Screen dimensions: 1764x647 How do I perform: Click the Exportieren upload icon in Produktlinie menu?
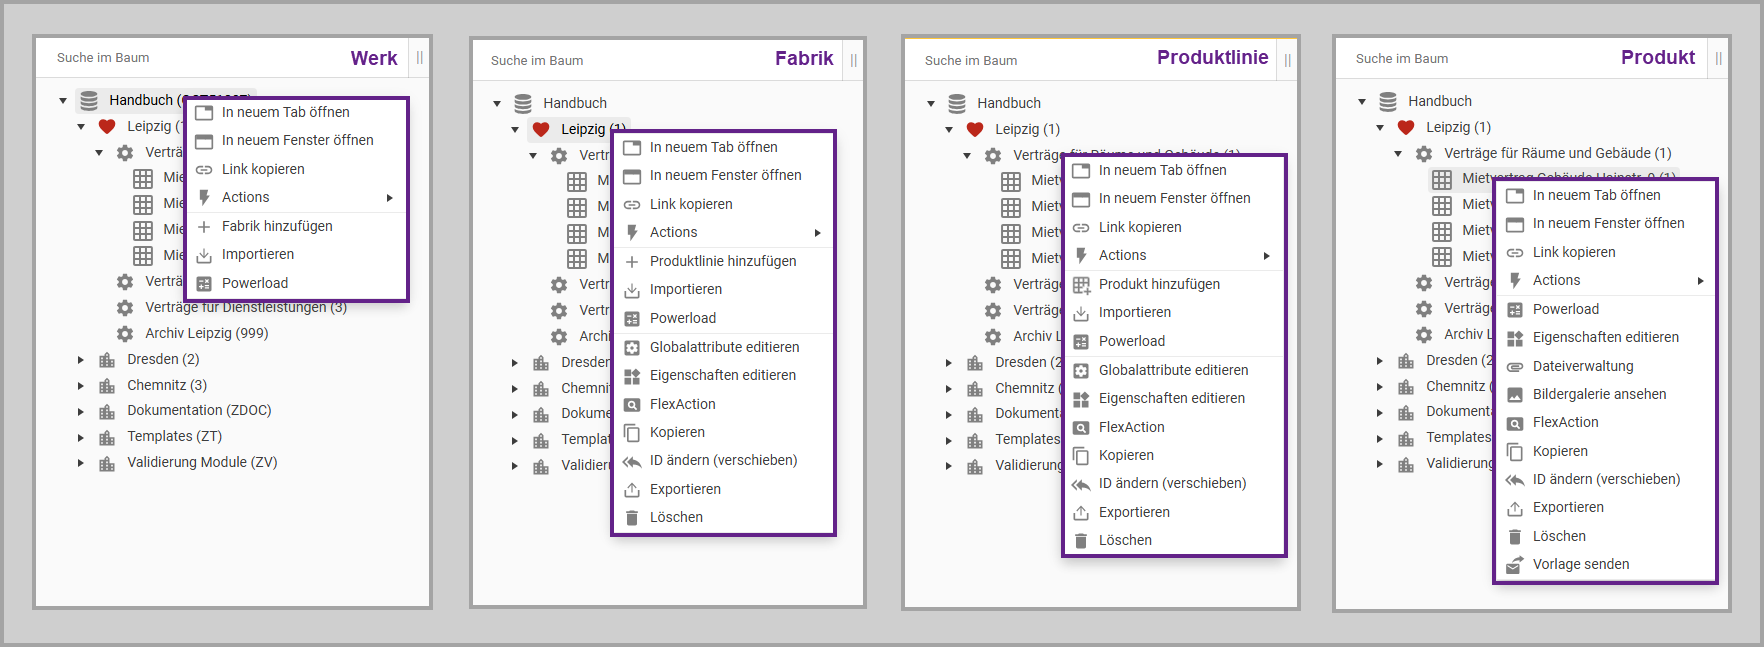point(1081,513)
